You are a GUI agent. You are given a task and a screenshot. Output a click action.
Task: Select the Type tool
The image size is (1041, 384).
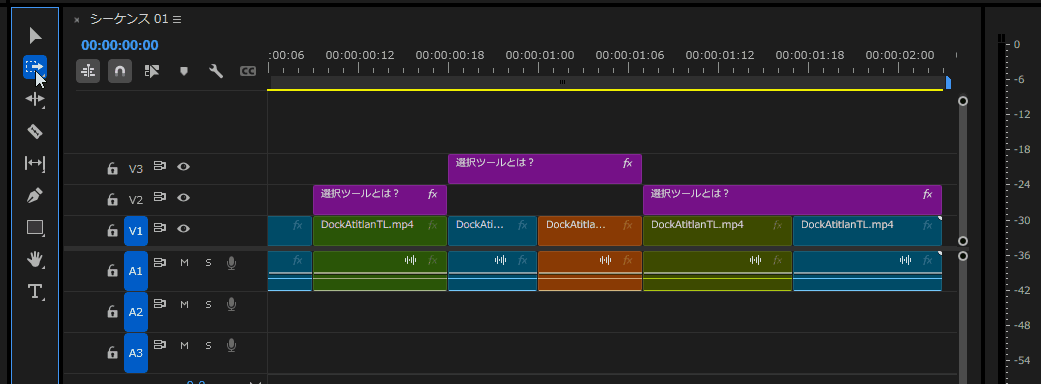[x=35, y=292]
